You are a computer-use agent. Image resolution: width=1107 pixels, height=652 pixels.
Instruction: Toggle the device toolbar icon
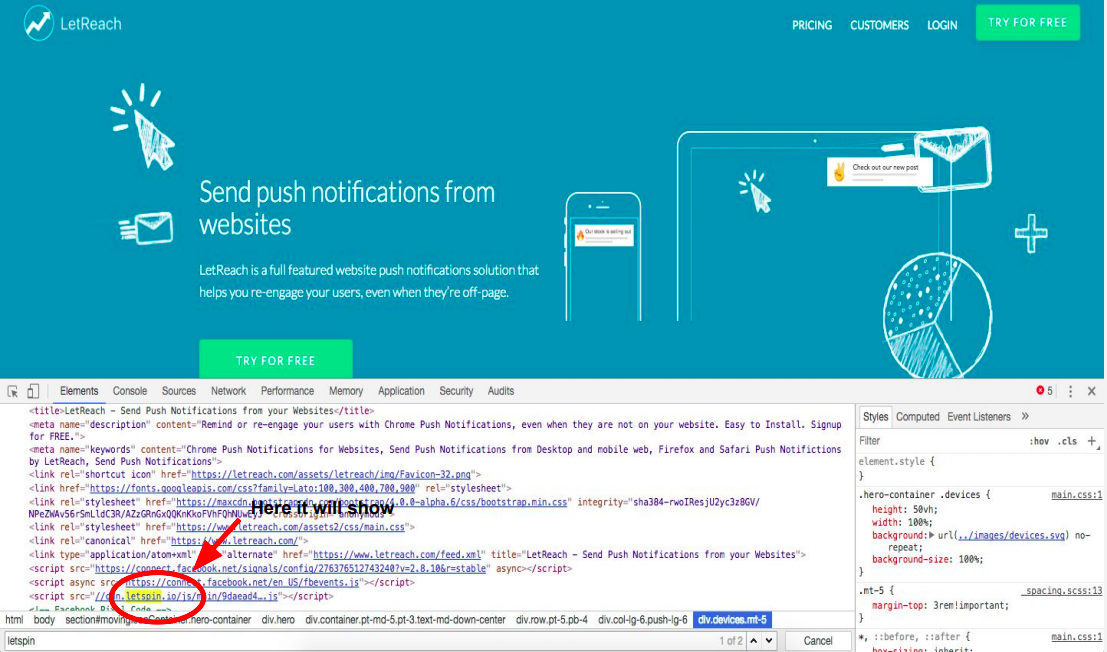coord(33,391)
